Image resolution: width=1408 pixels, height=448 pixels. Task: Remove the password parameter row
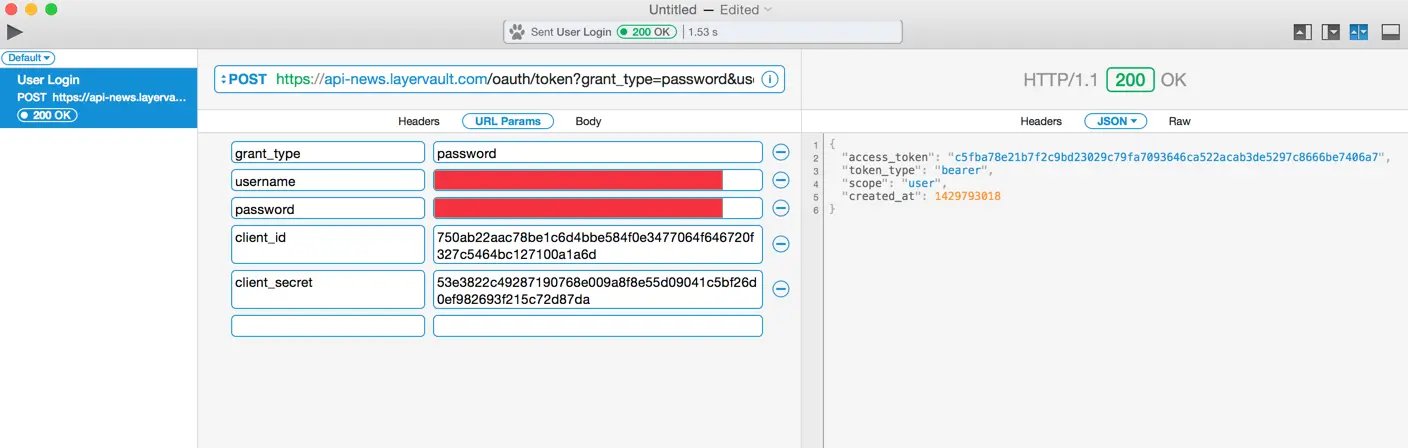pyautogui.click(x=781, y=208)
